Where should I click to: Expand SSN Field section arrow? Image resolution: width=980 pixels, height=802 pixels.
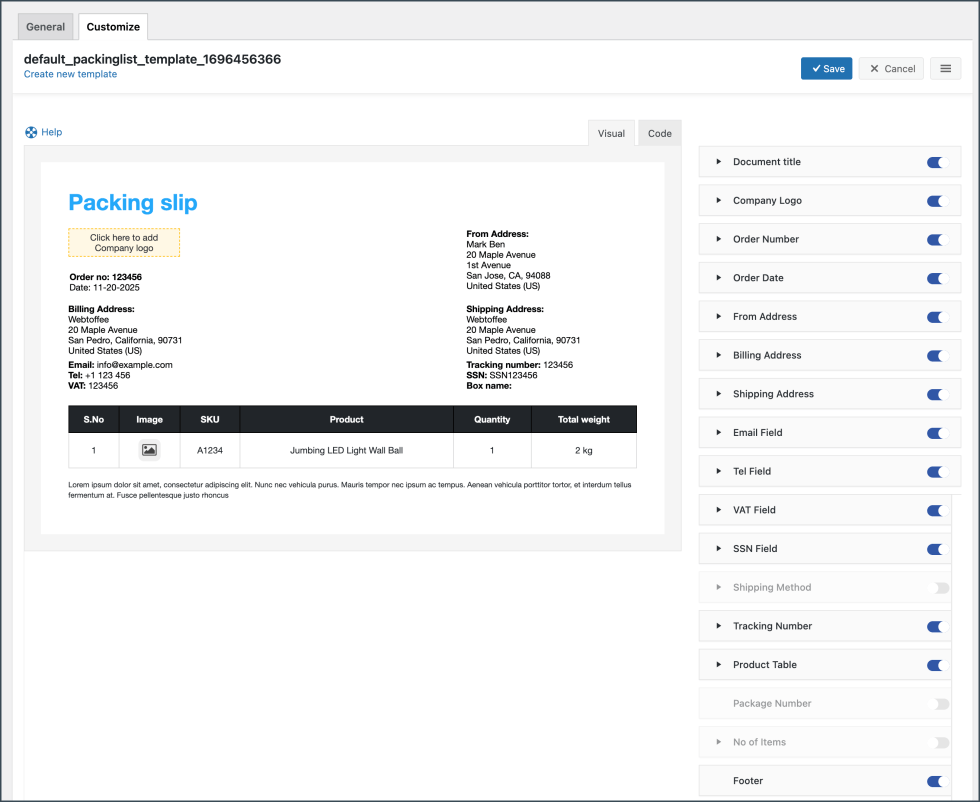pyautogui.click(x=719, y=549)
